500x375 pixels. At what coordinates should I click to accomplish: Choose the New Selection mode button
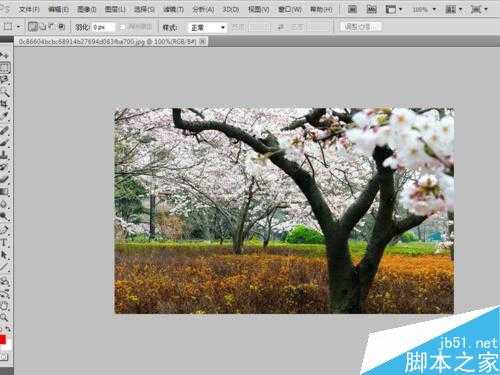coord(32,27)
